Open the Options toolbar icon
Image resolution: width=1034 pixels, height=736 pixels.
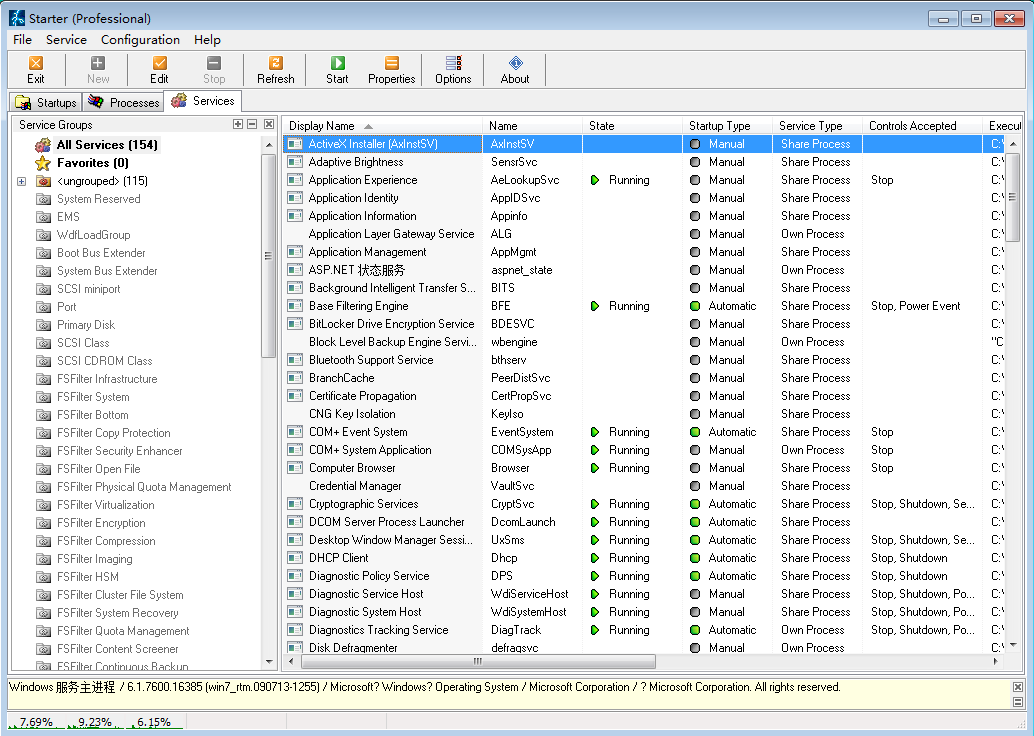pyautogui.click(x=453, y=69)
